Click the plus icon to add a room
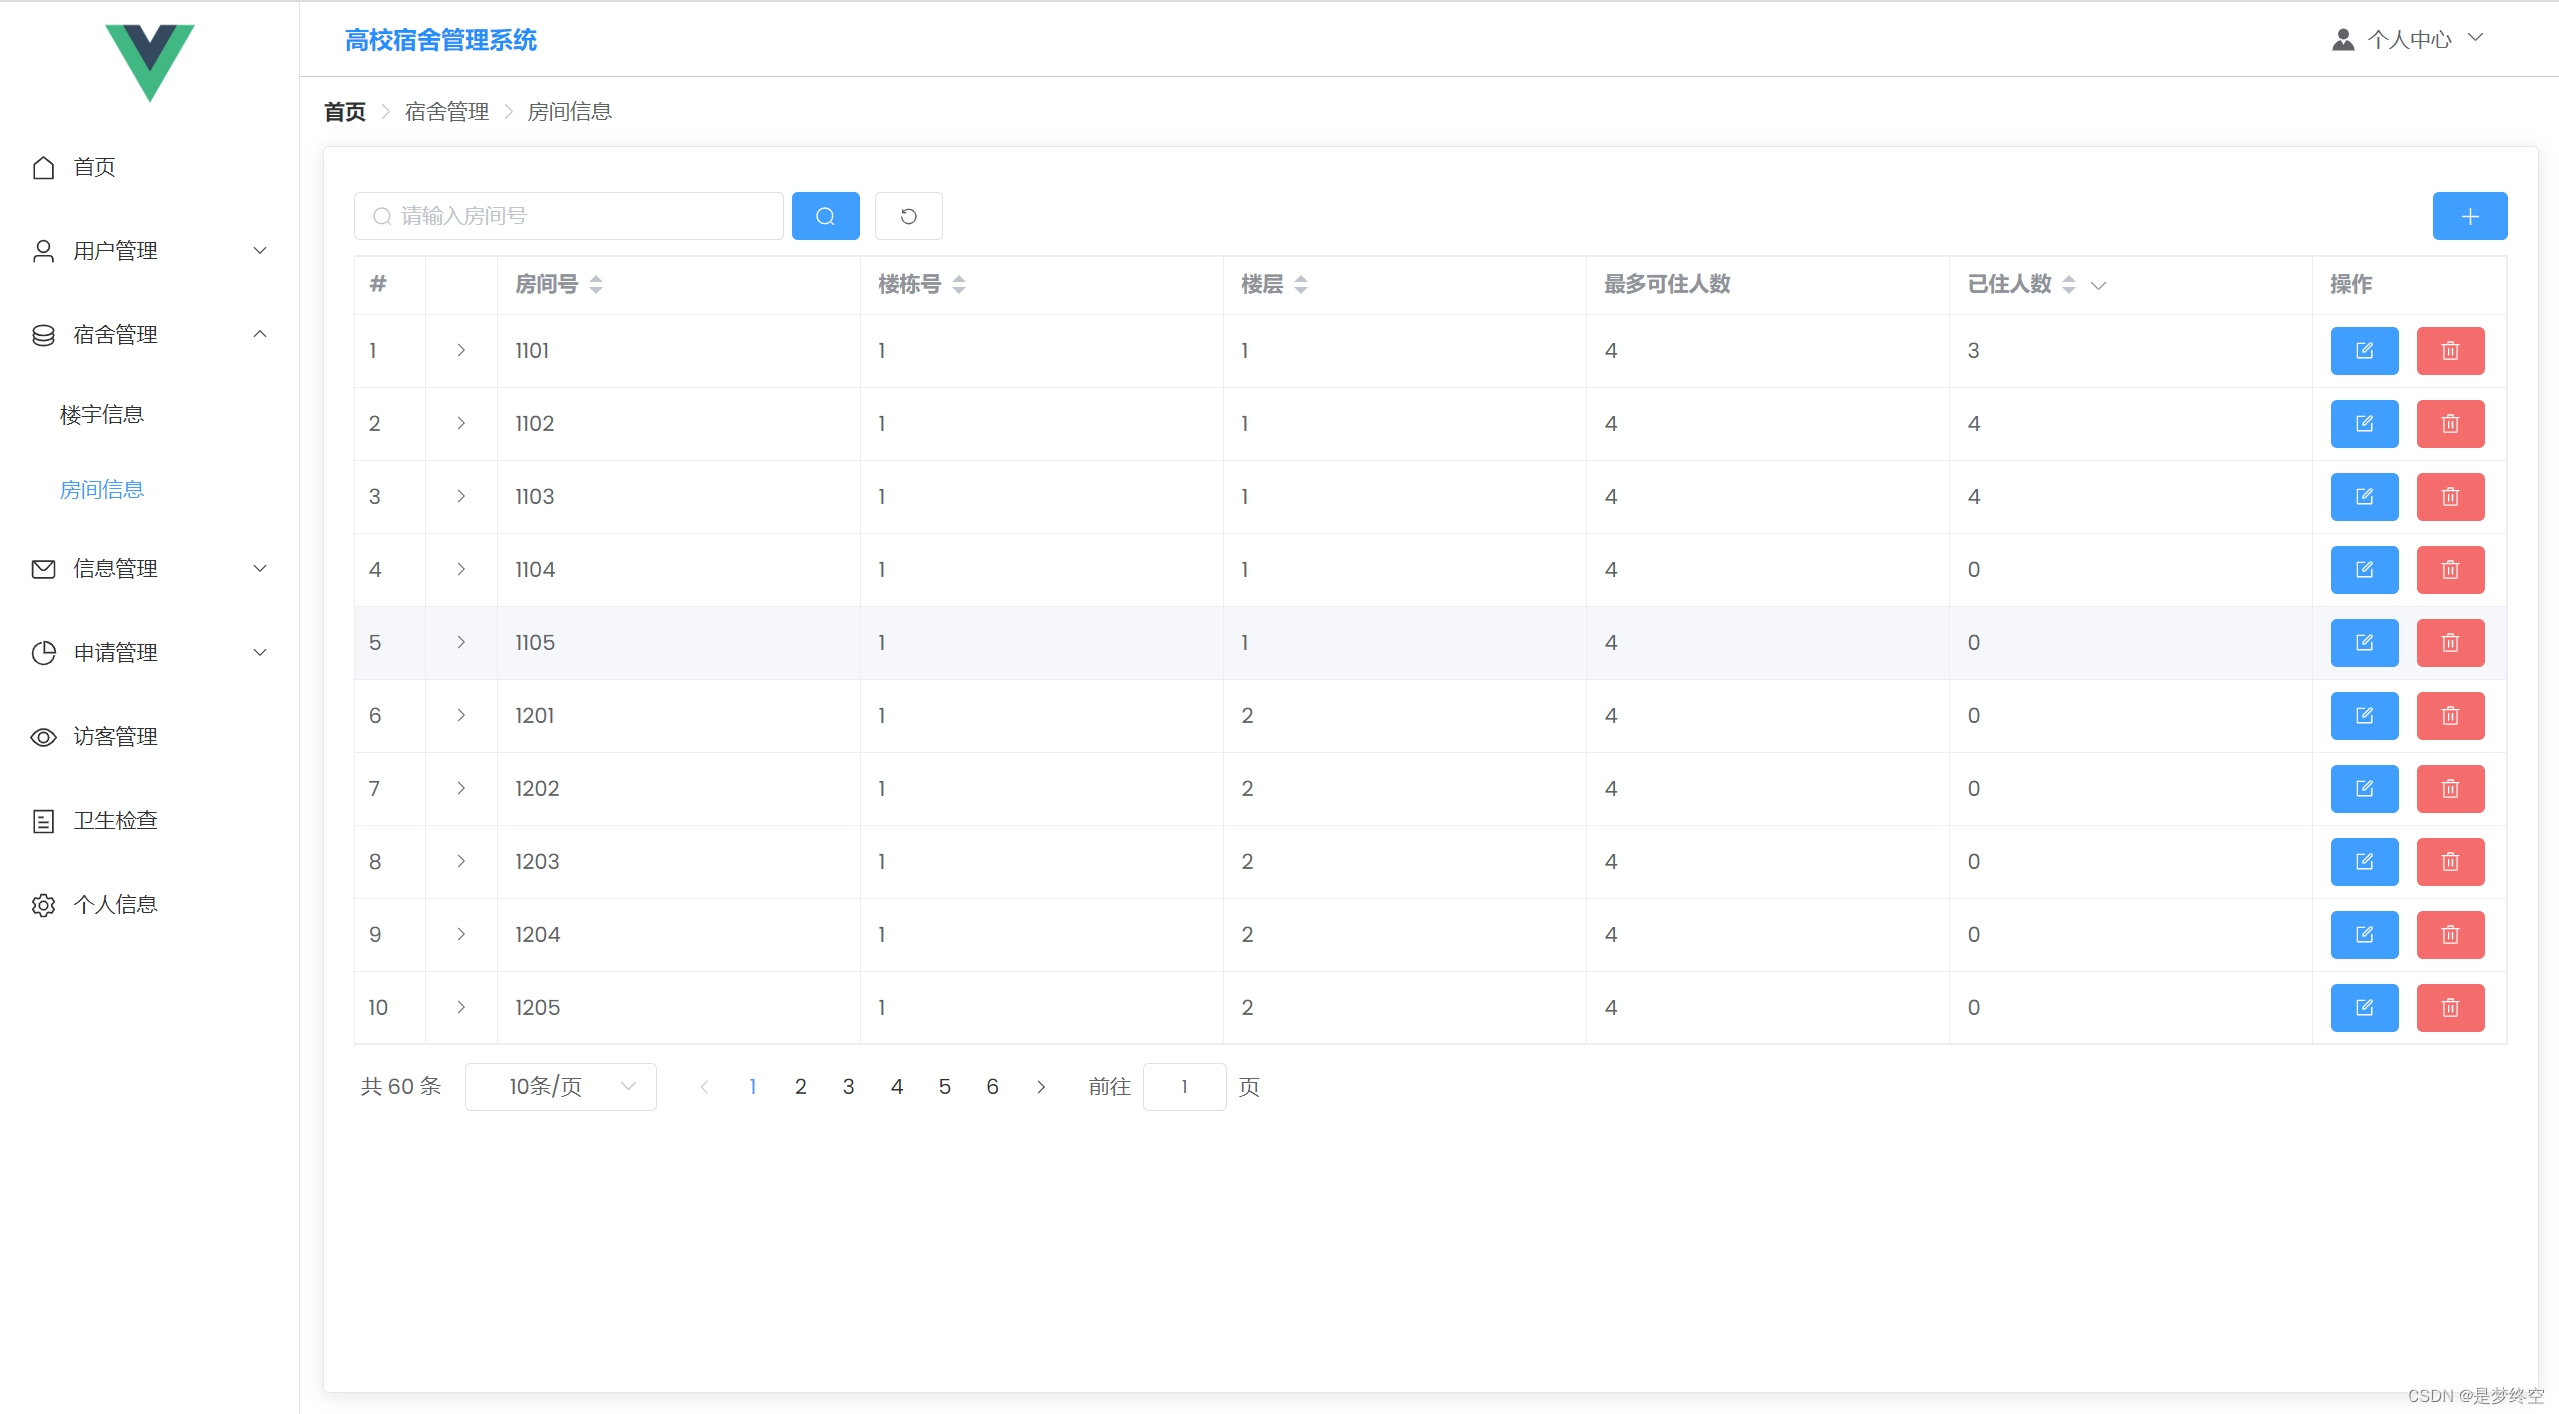2559x1414 pixels. [2469, 215]
